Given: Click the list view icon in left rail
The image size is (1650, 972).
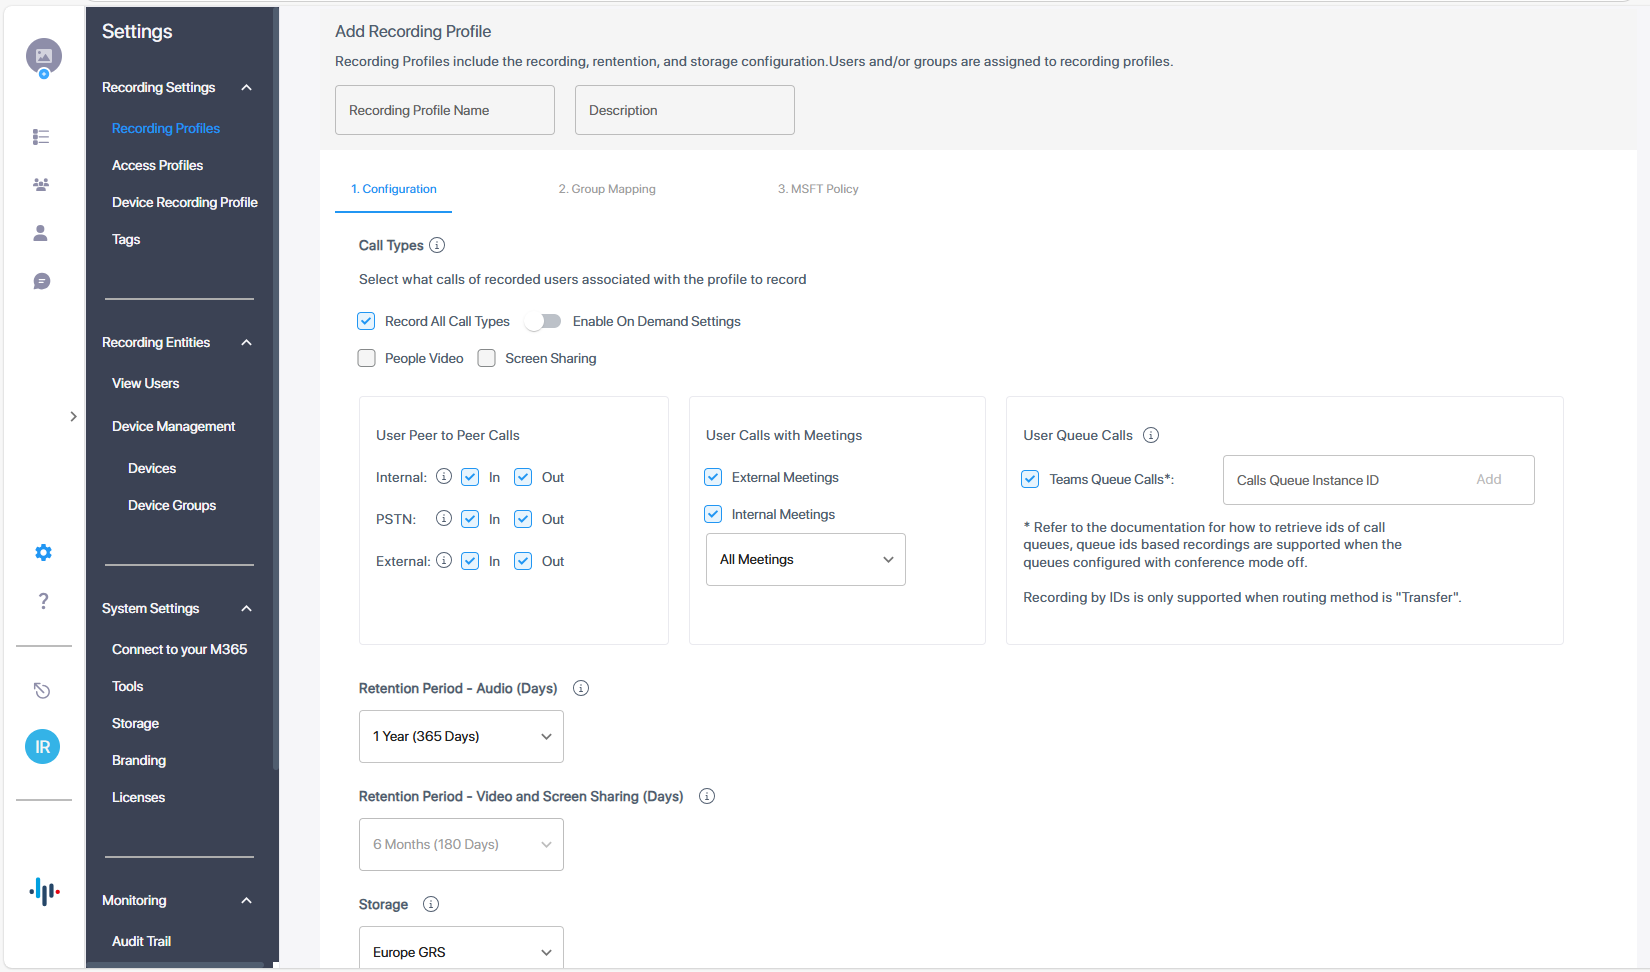Looking at the screenshot, I should (41, 137).
